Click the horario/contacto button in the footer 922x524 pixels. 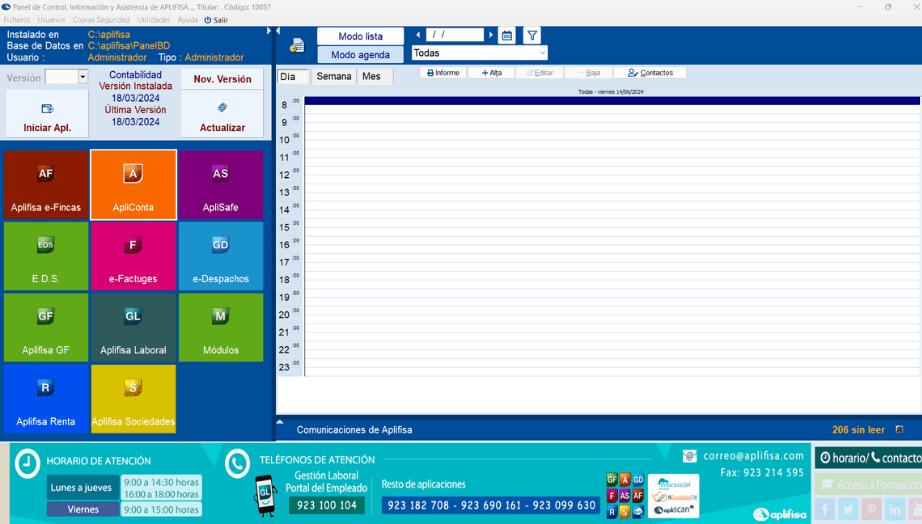tap(869, 458)
